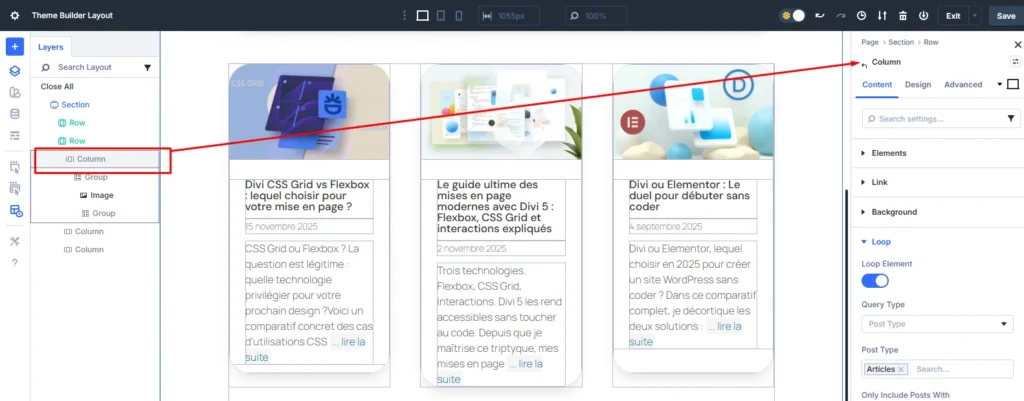Click the filter icon in Search settings
Viewport: 1024px width, 401px height.
pyautogui.click(x=1011, y=119)
